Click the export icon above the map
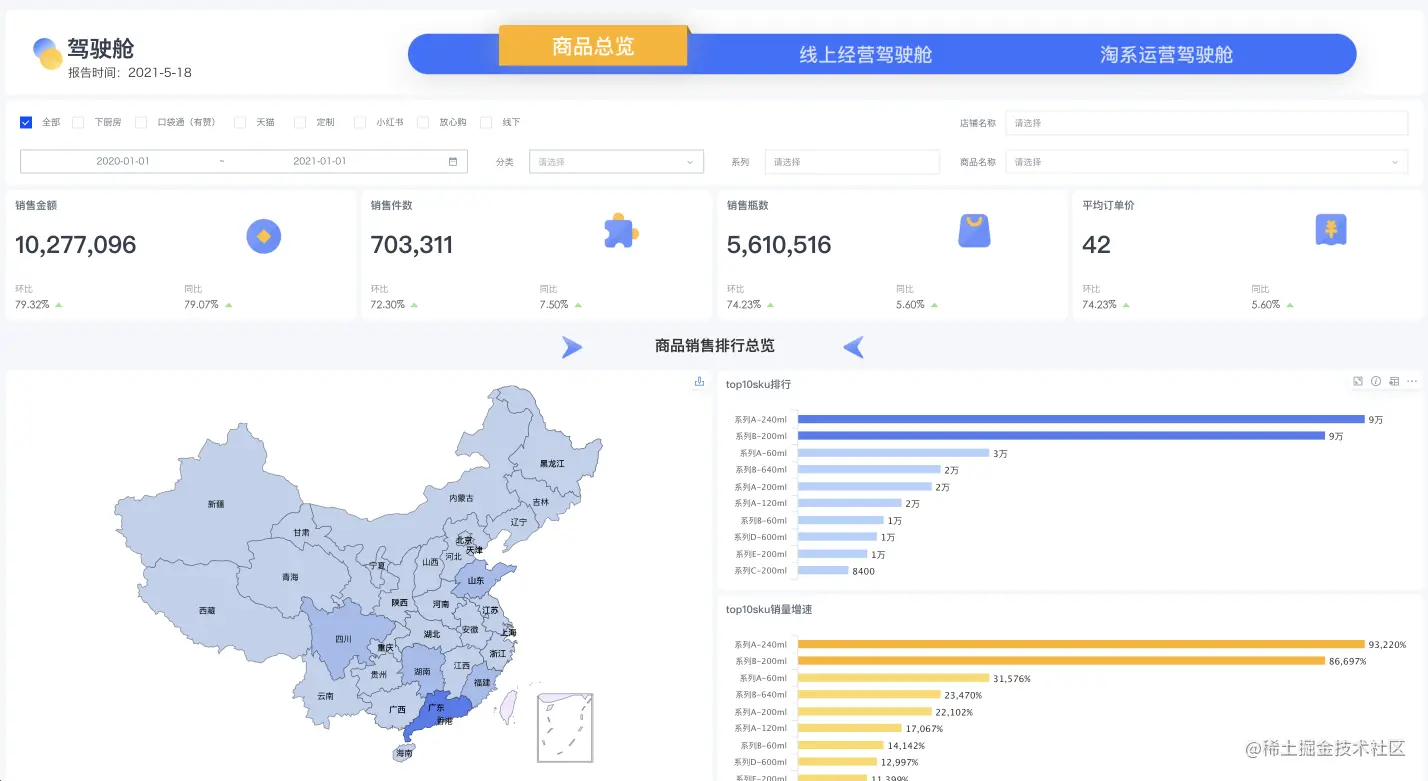 pyautogui.click(x=700, y=382)
